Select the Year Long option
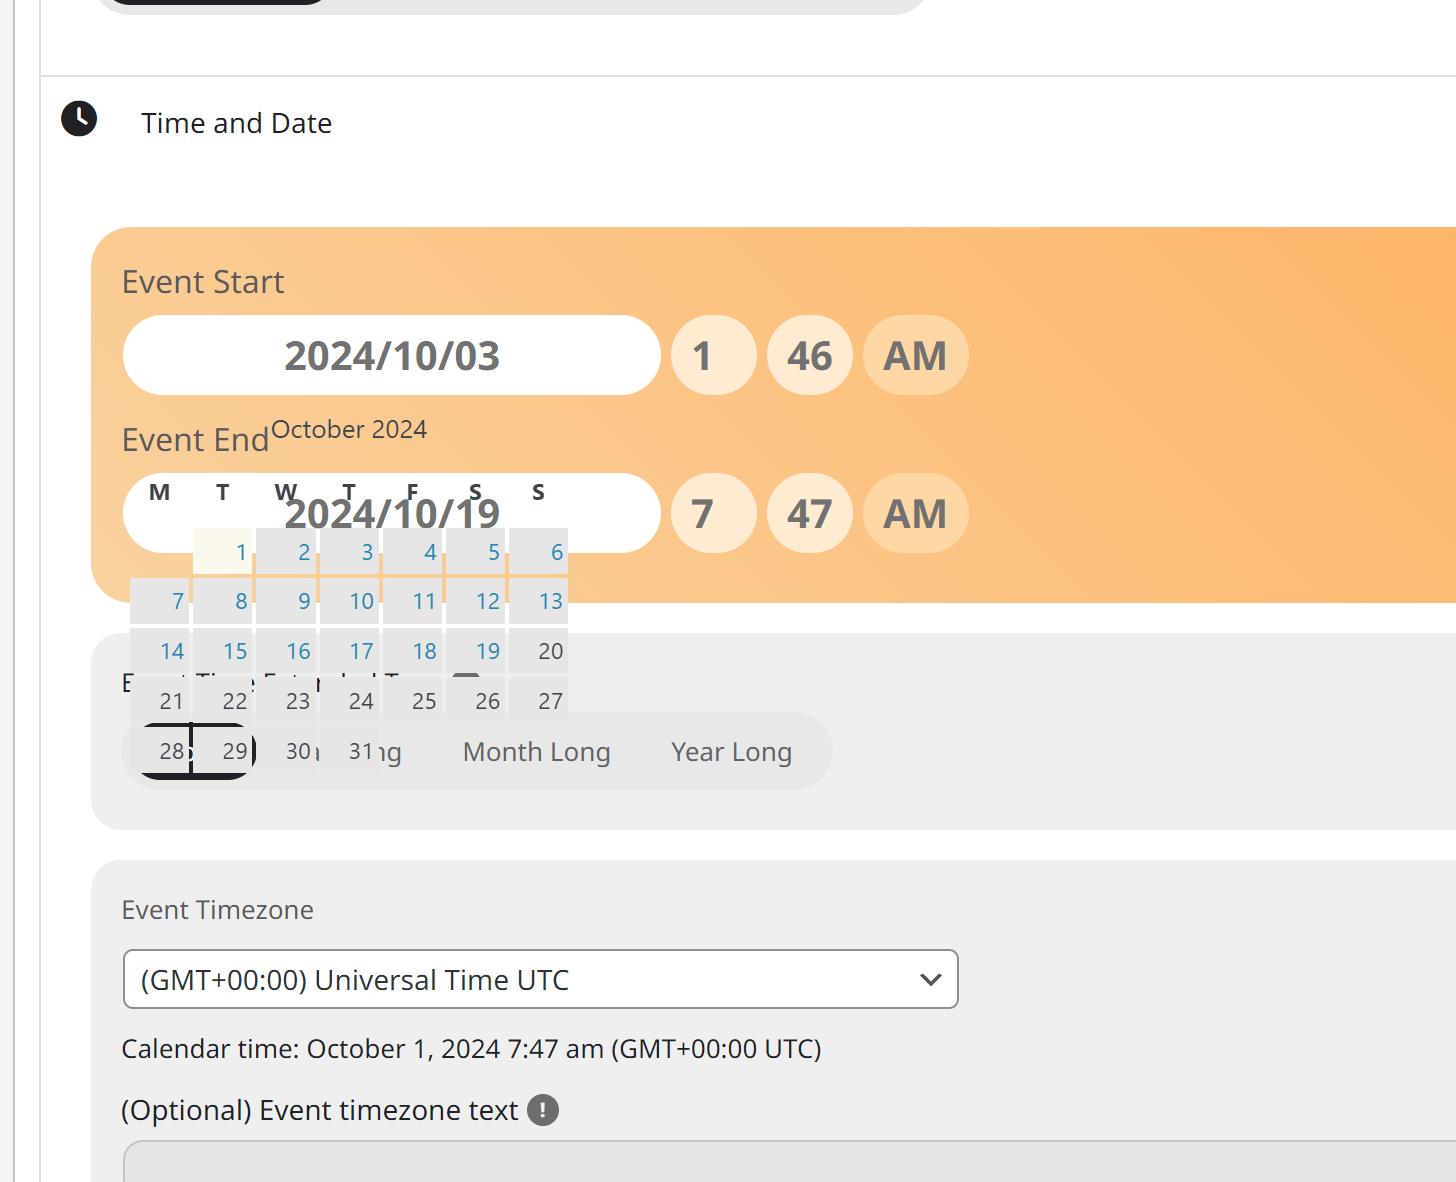 point(732,752)
